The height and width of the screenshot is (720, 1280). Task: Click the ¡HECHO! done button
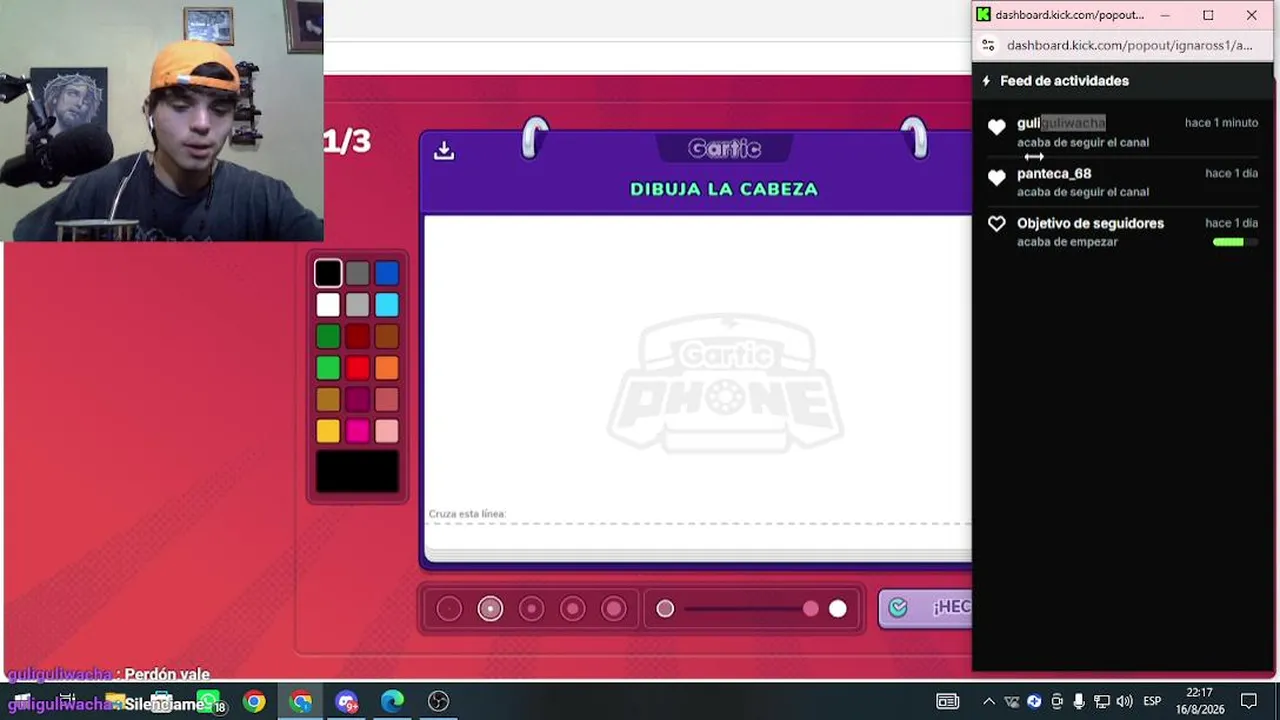click(x=925, y=607)
